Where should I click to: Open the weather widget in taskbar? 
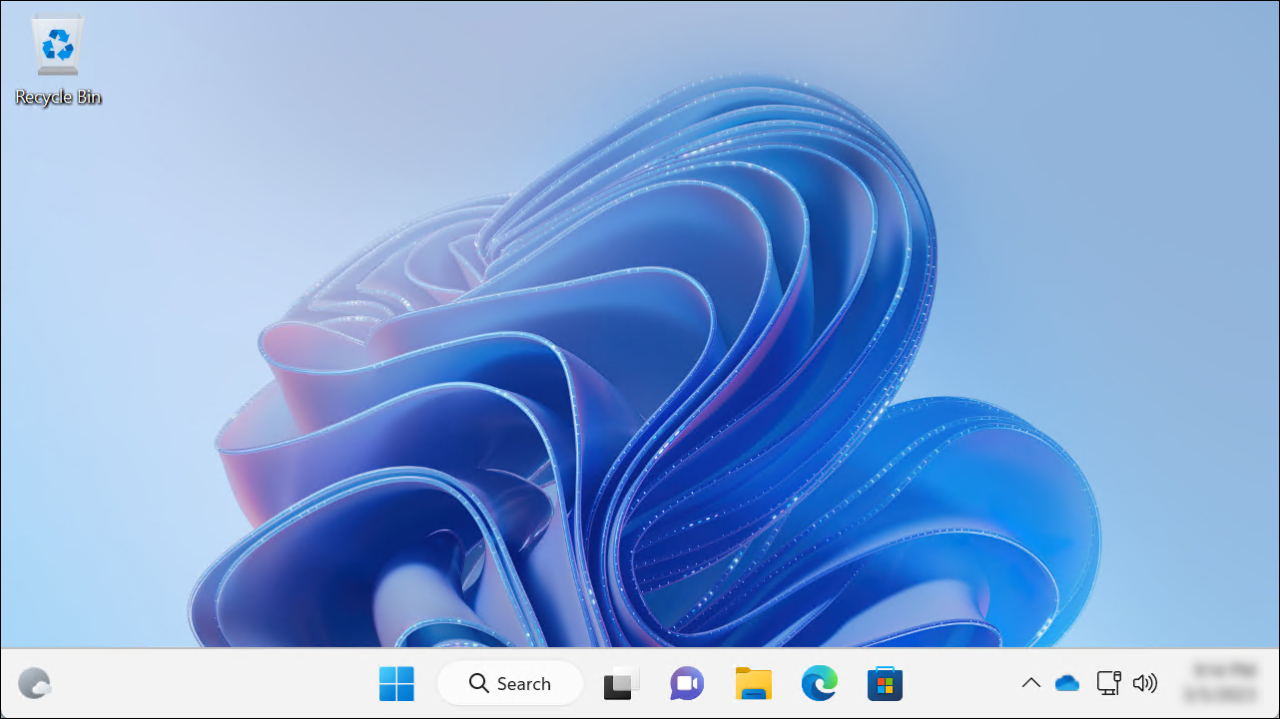point(35,683)
